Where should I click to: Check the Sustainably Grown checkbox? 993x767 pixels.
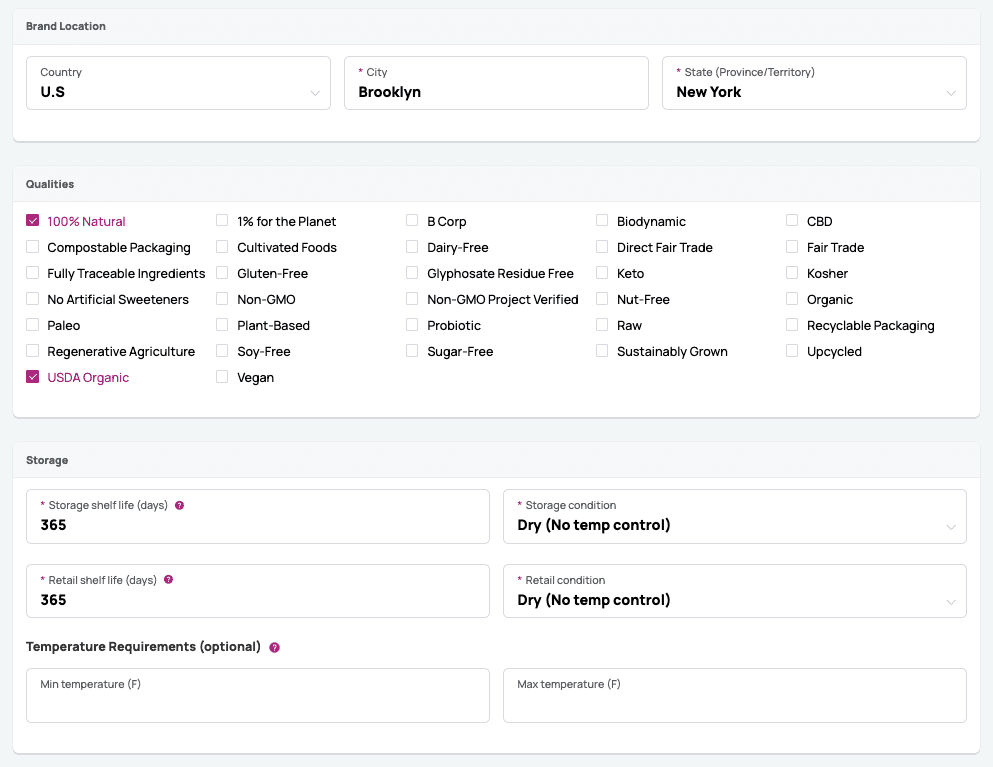tap(602, 350)
